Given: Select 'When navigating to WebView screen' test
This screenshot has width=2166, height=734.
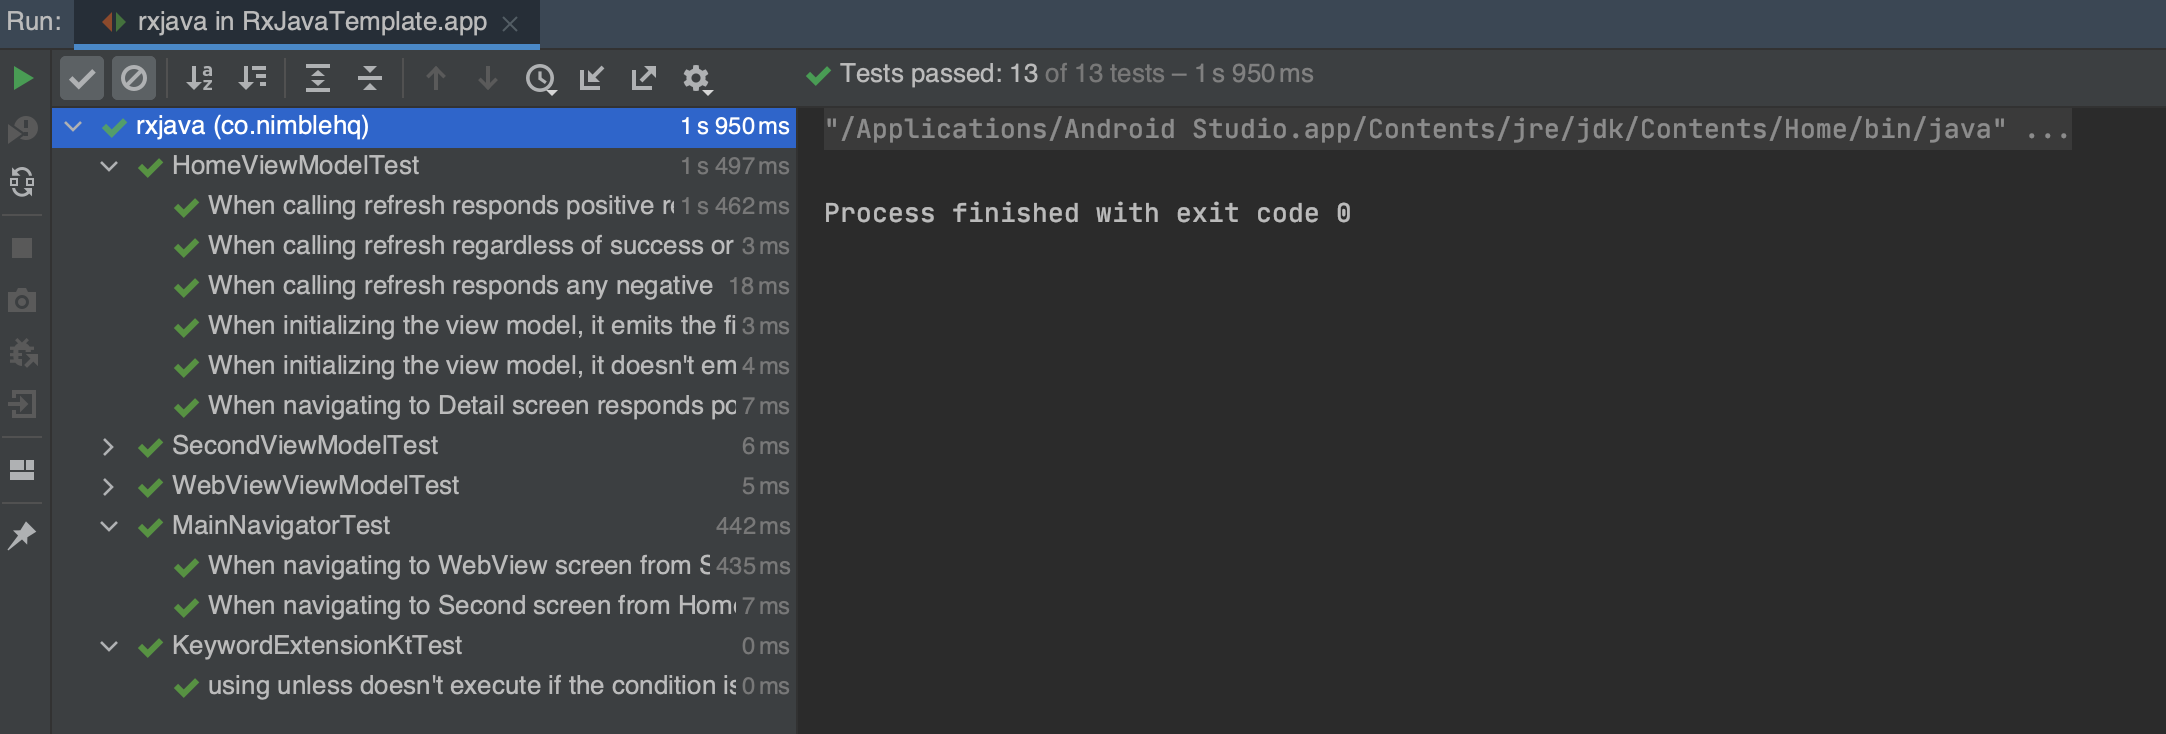Looking at the screenshot, I should coord(424,566).
